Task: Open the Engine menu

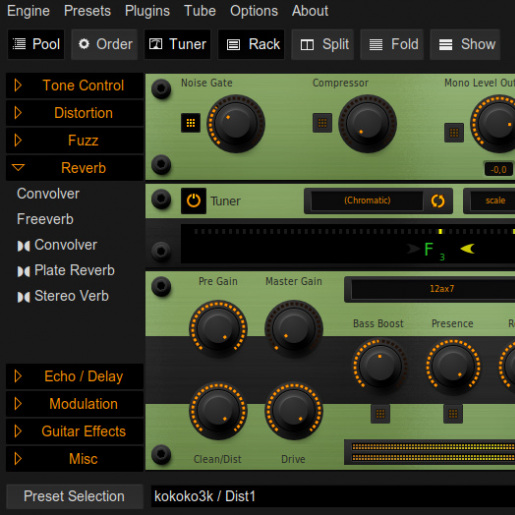Action: point(28,11)
